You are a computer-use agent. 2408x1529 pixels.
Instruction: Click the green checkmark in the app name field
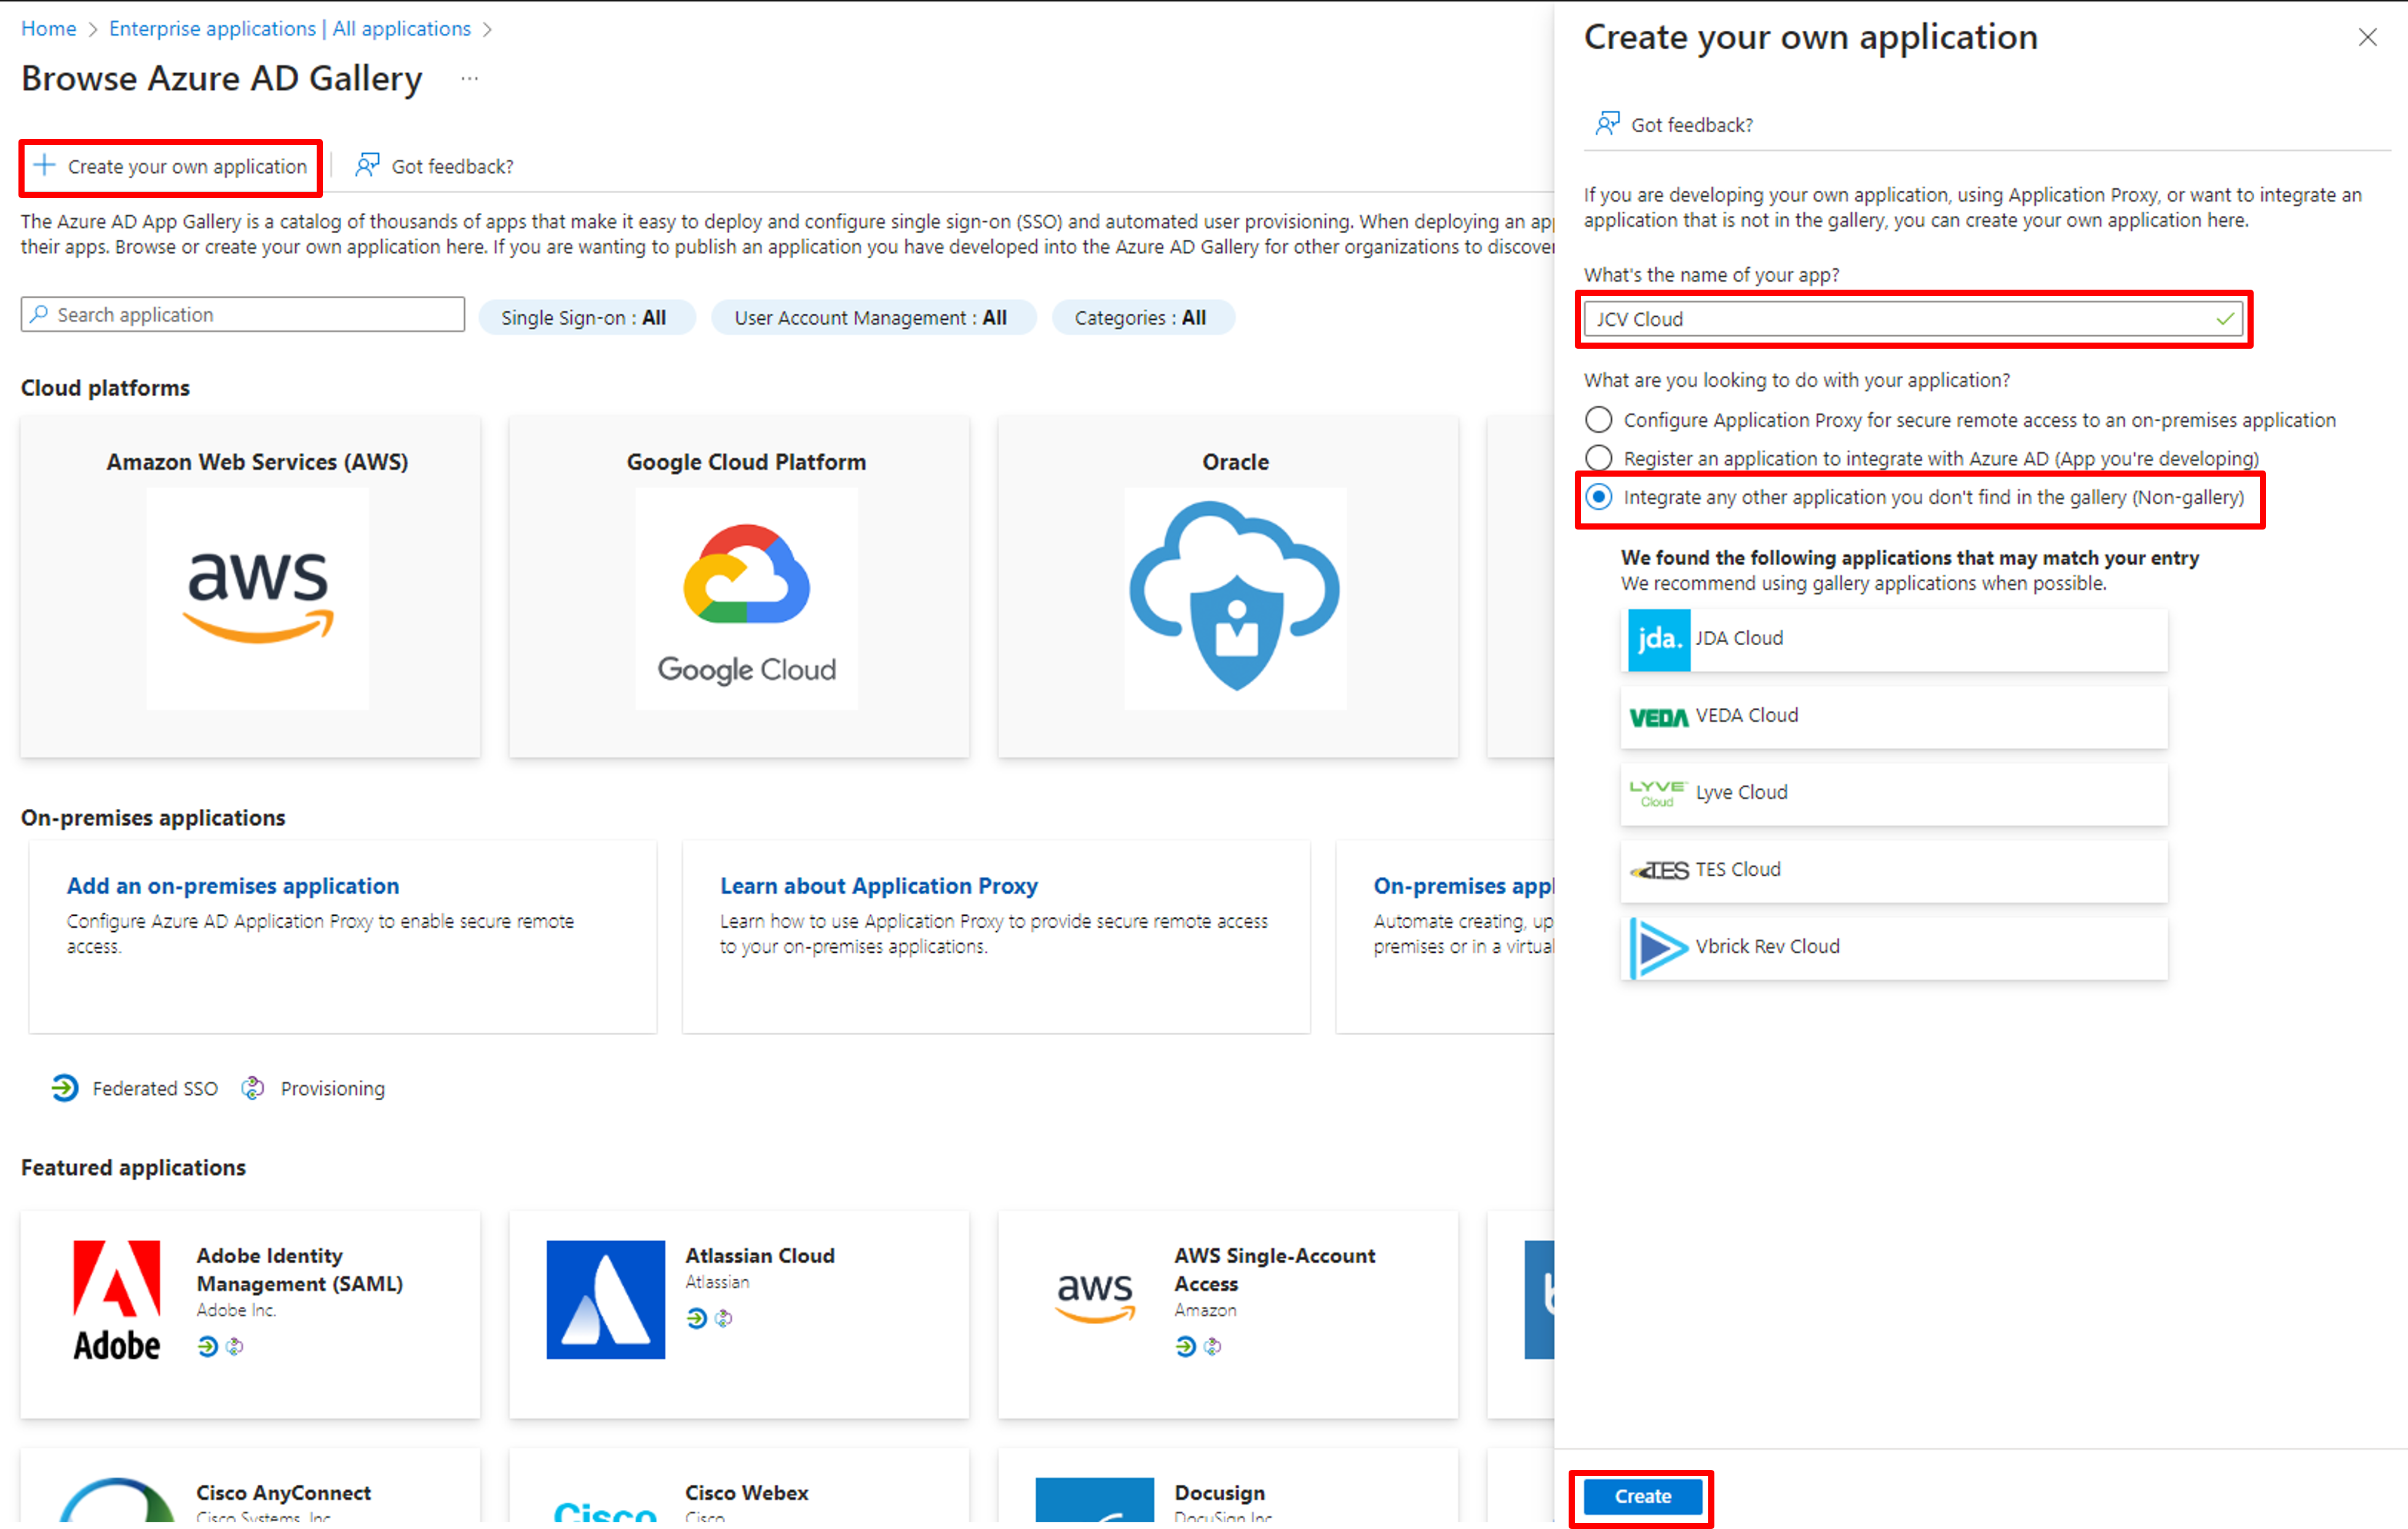(2224, 319)
